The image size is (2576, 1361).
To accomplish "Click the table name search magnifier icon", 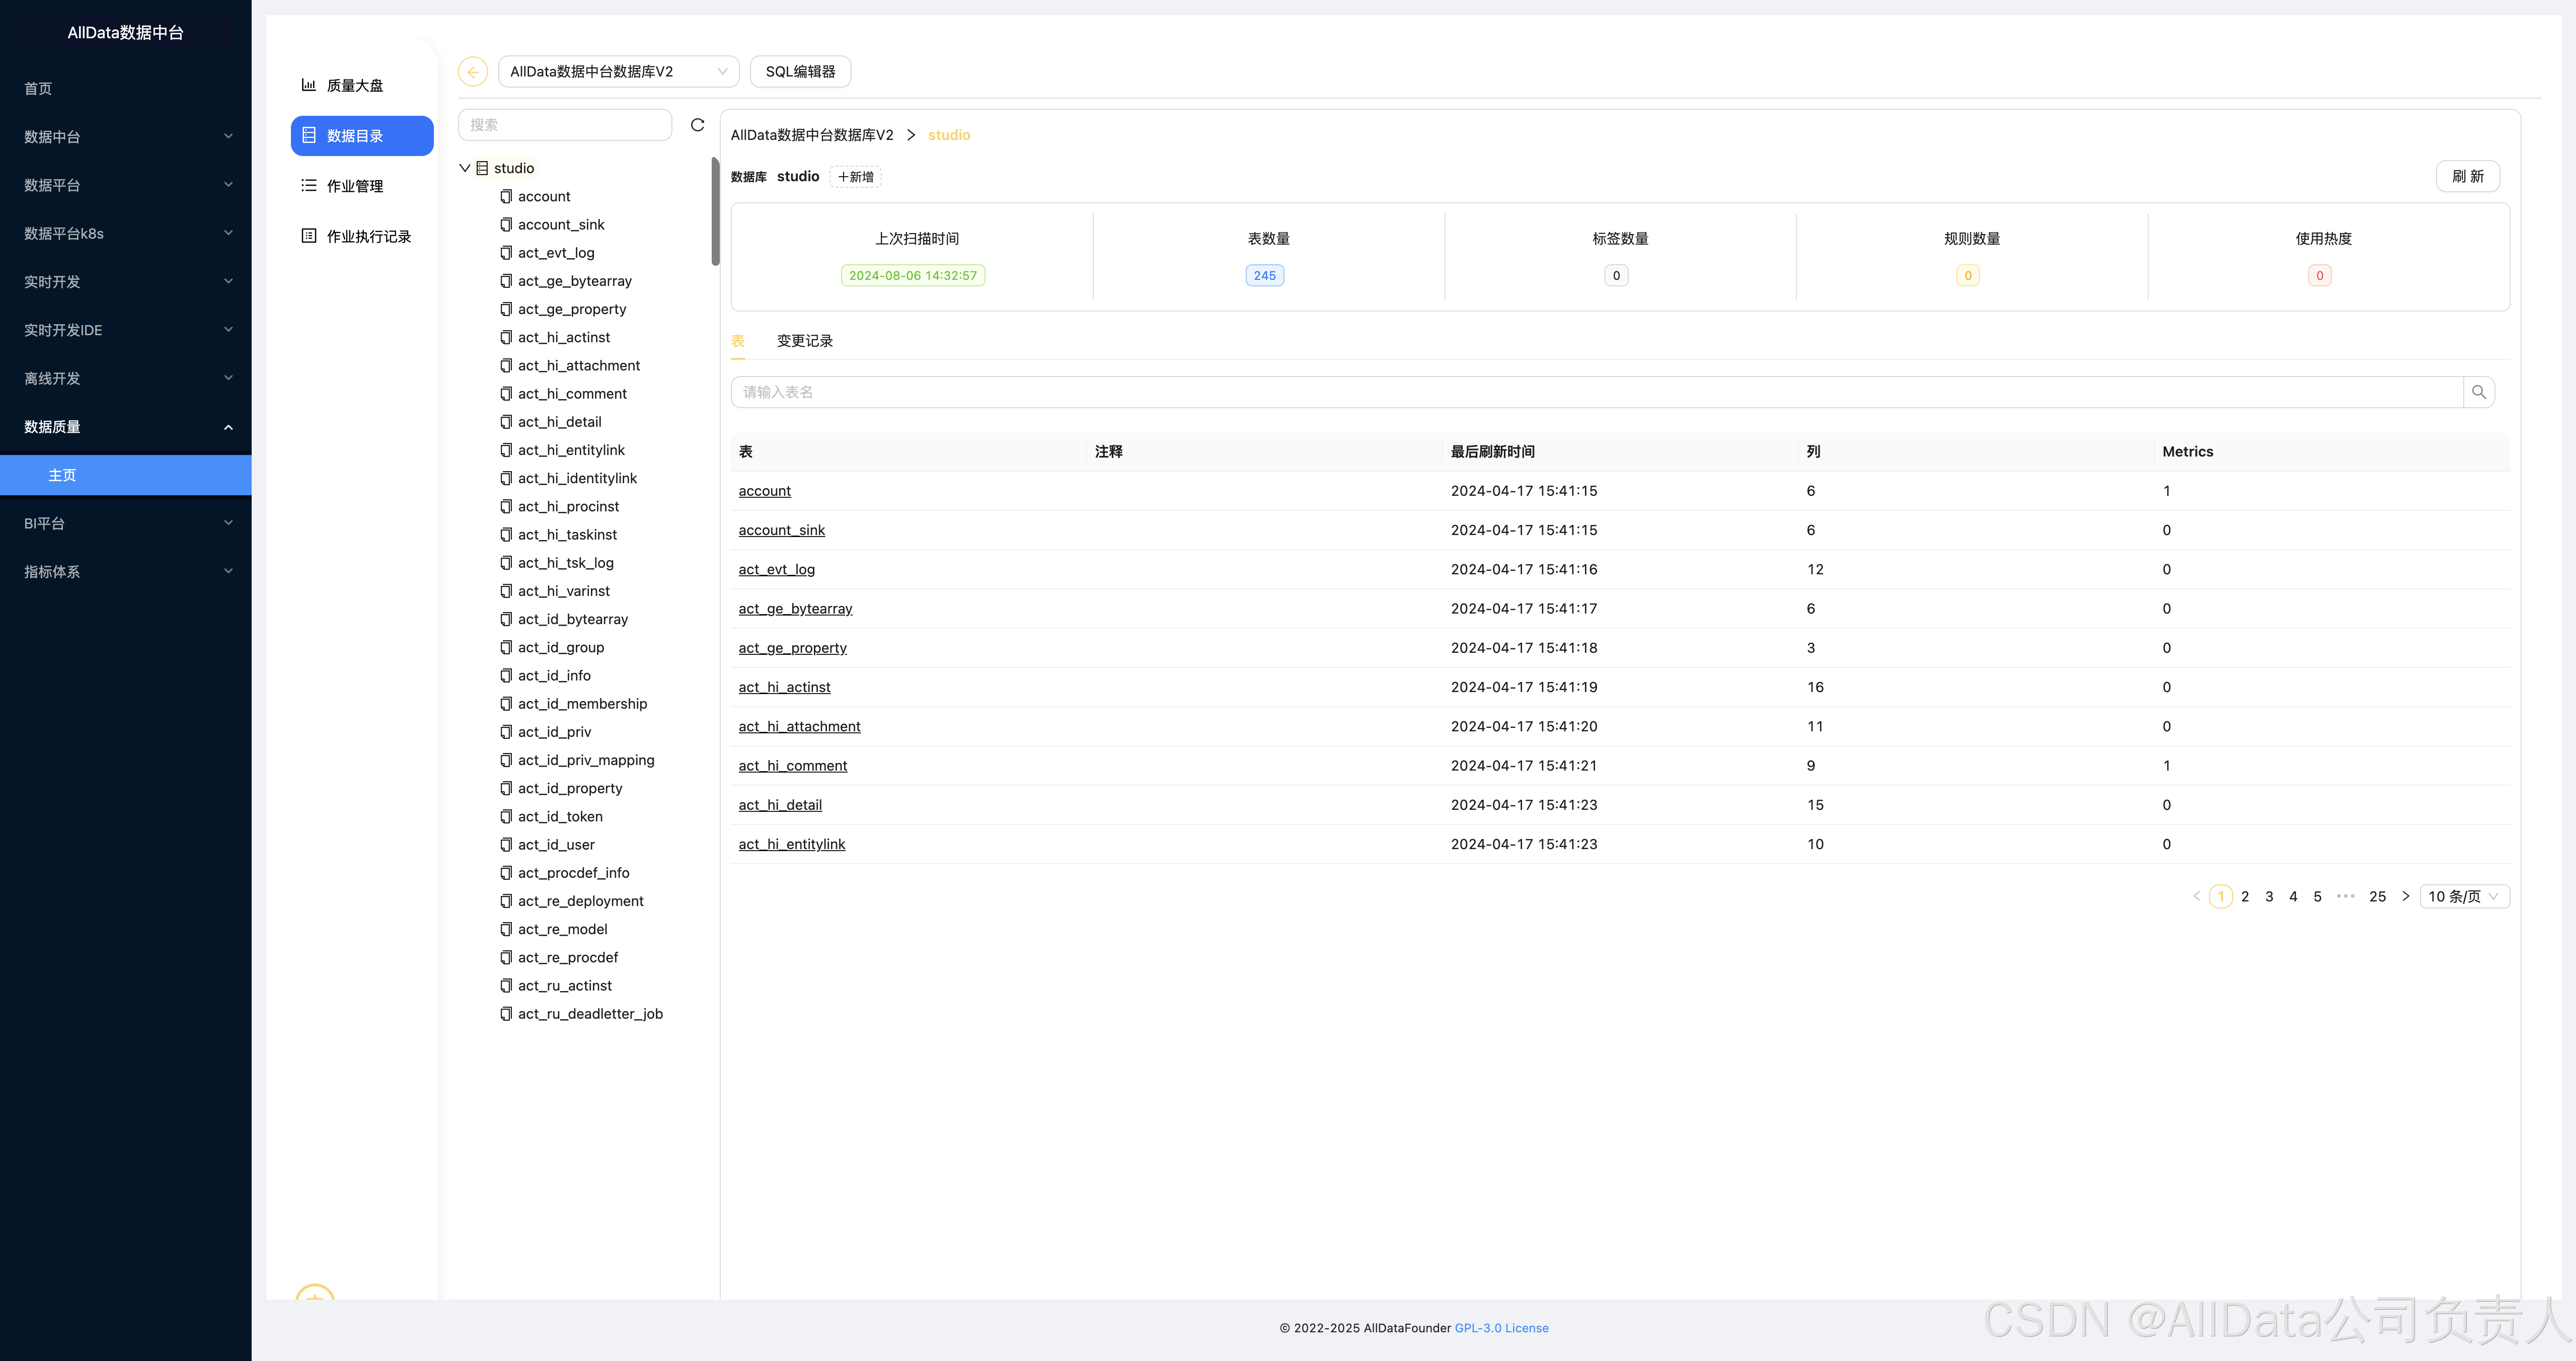I will (x=2478, y=392).
